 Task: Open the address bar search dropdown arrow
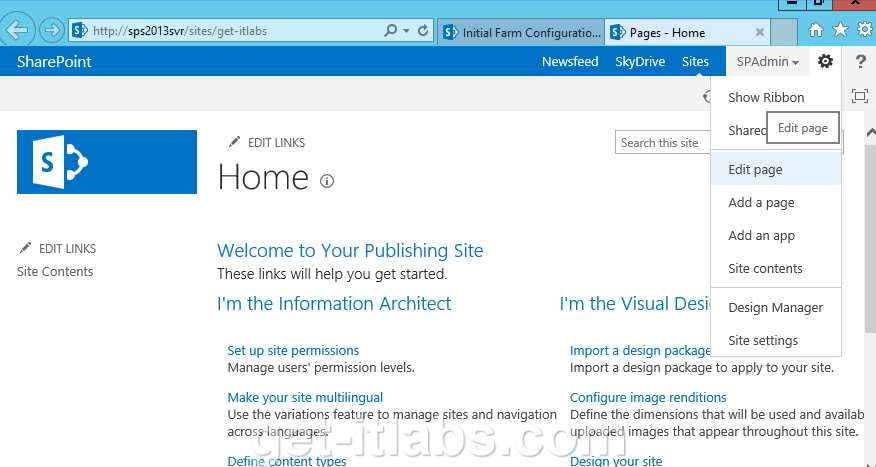click(x=406, y=31)
